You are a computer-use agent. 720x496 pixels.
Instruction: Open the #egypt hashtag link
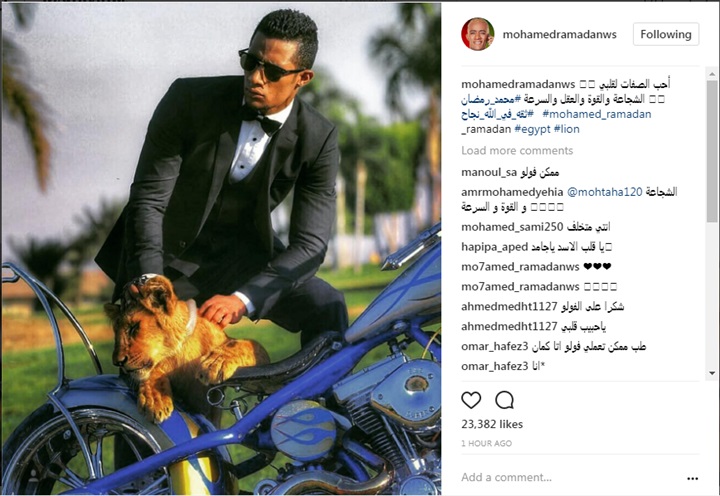(x=532, y=129)
